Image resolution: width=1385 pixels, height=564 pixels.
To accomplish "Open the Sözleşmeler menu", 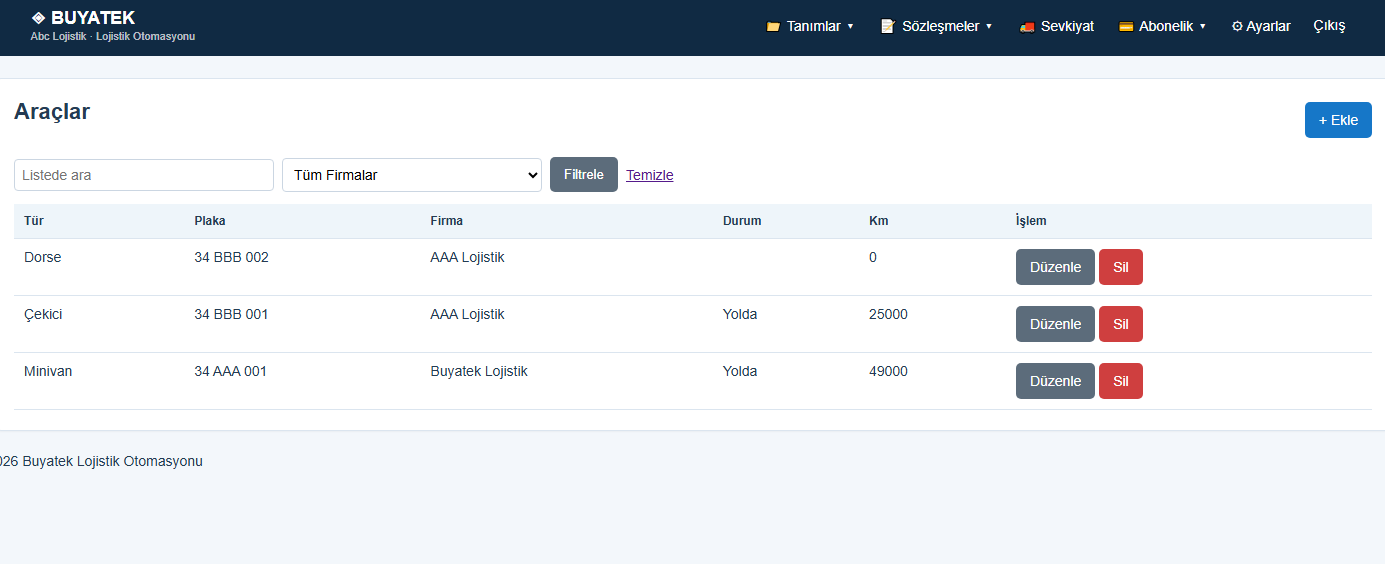I will [936, 27].
